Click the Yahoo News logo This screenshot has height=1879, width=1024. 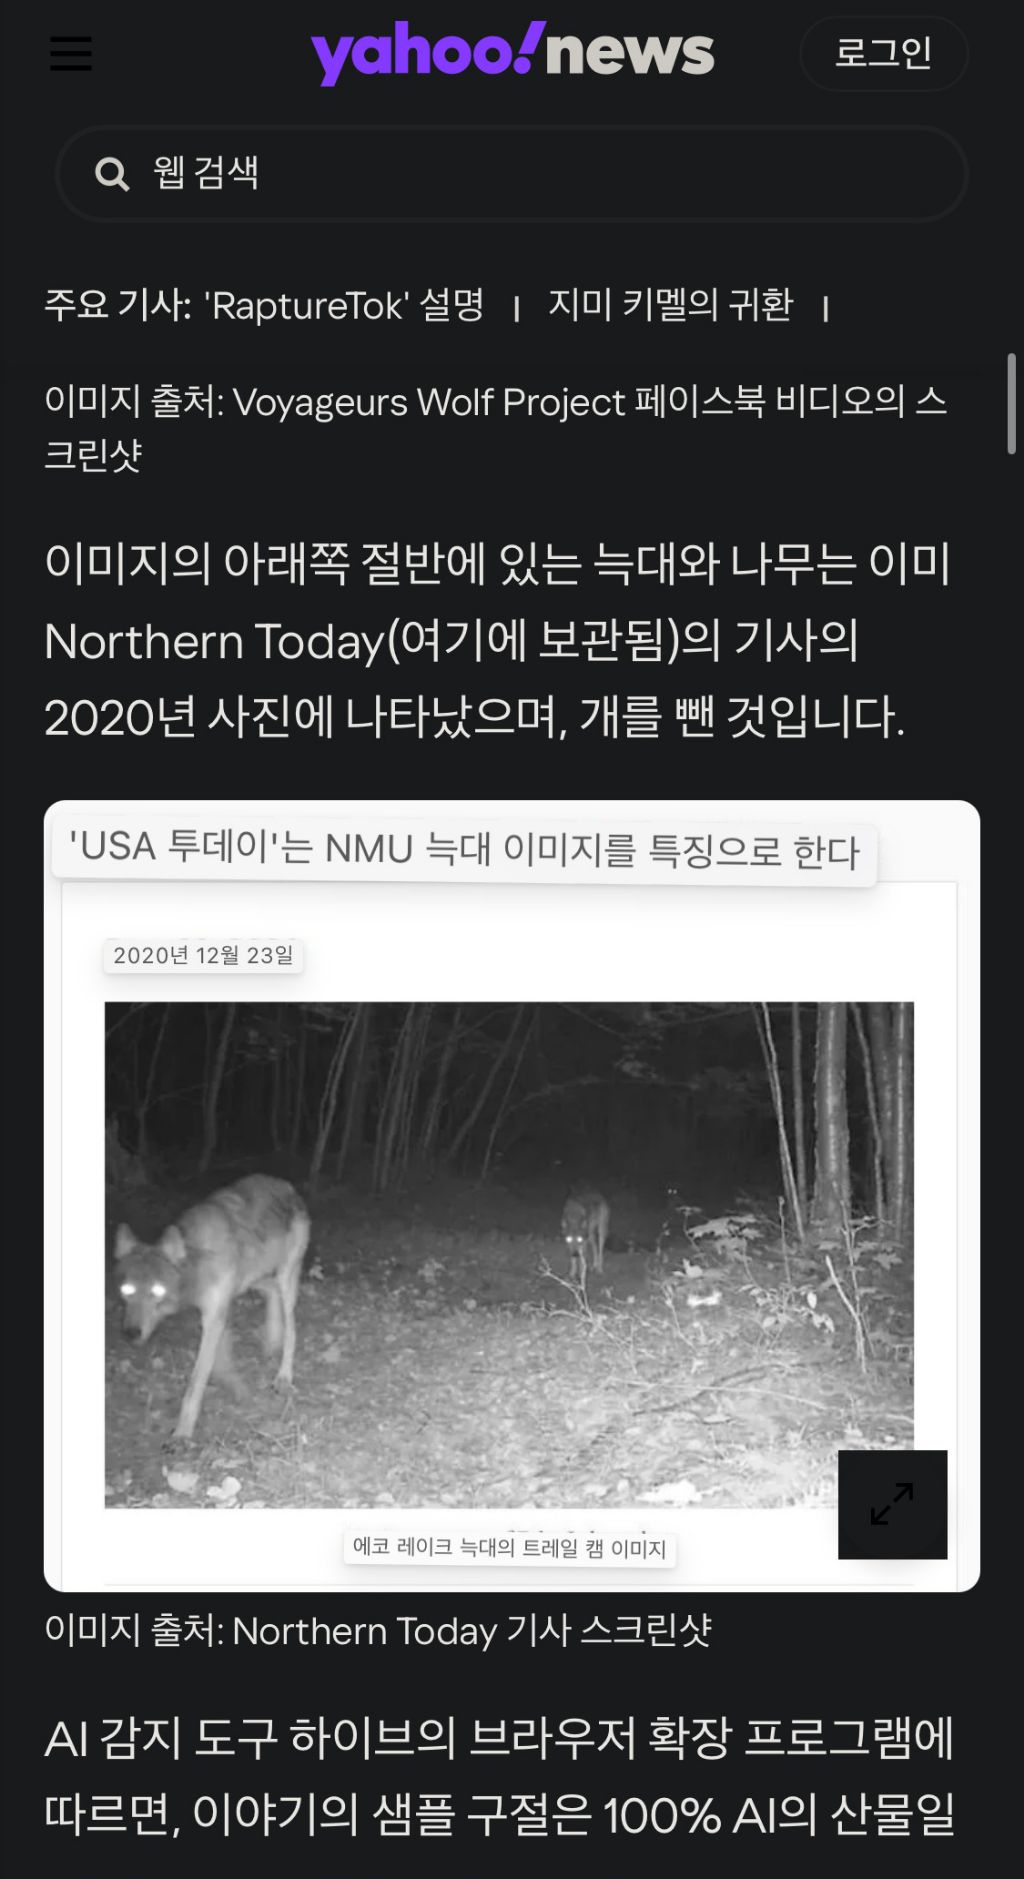[510, 52]
